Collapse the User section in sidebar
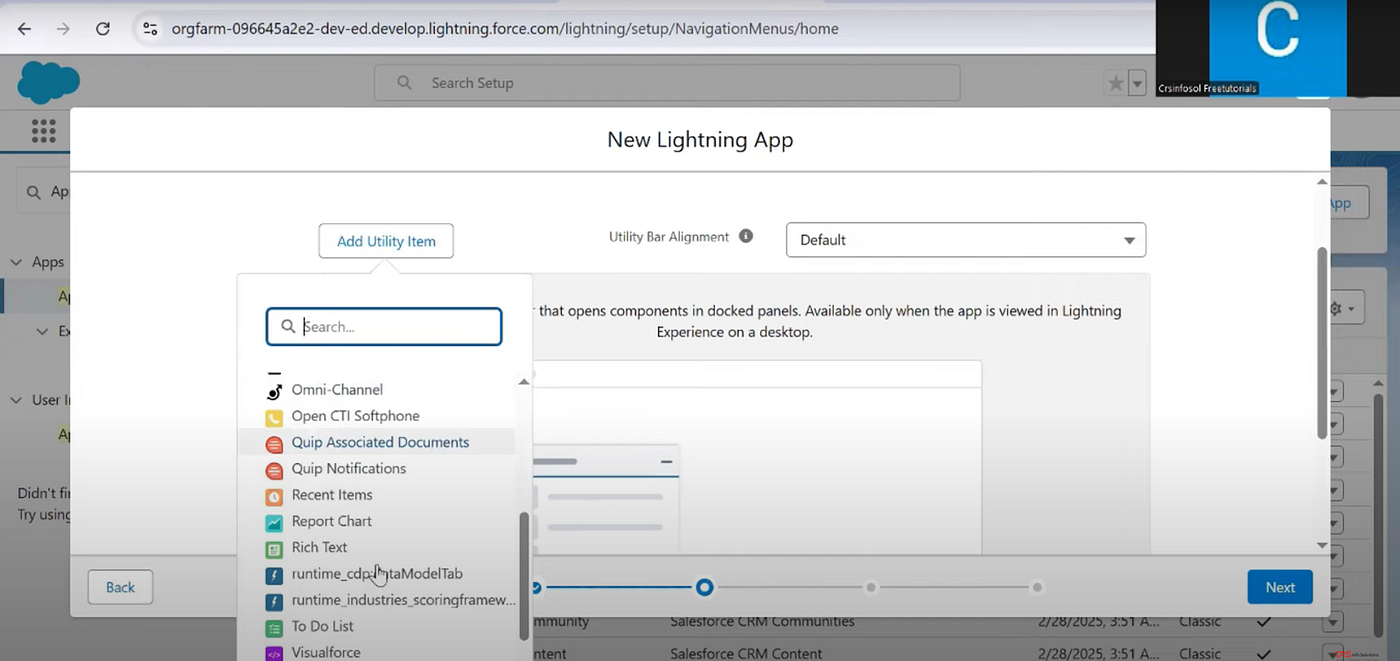The image size is (1400, 661). coord(17,400)
